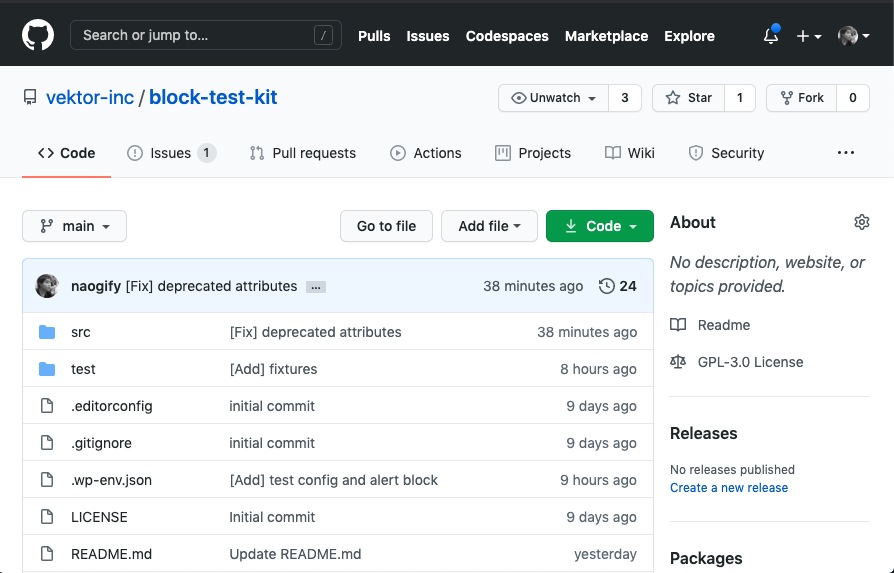Open Issues in the top navigation bar

(428, 36)
